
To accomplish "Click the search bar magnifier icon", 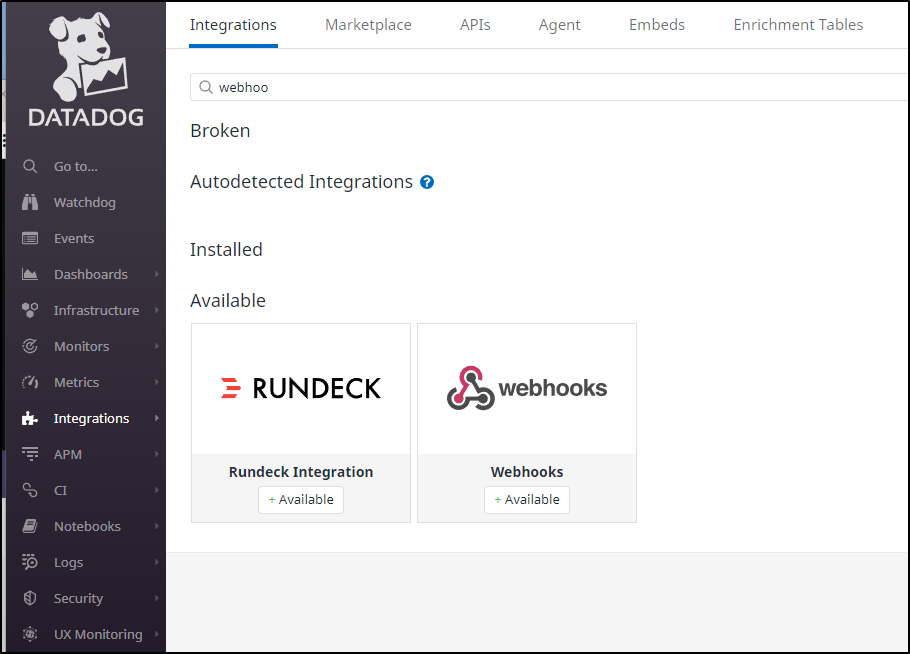I will 205,87.
